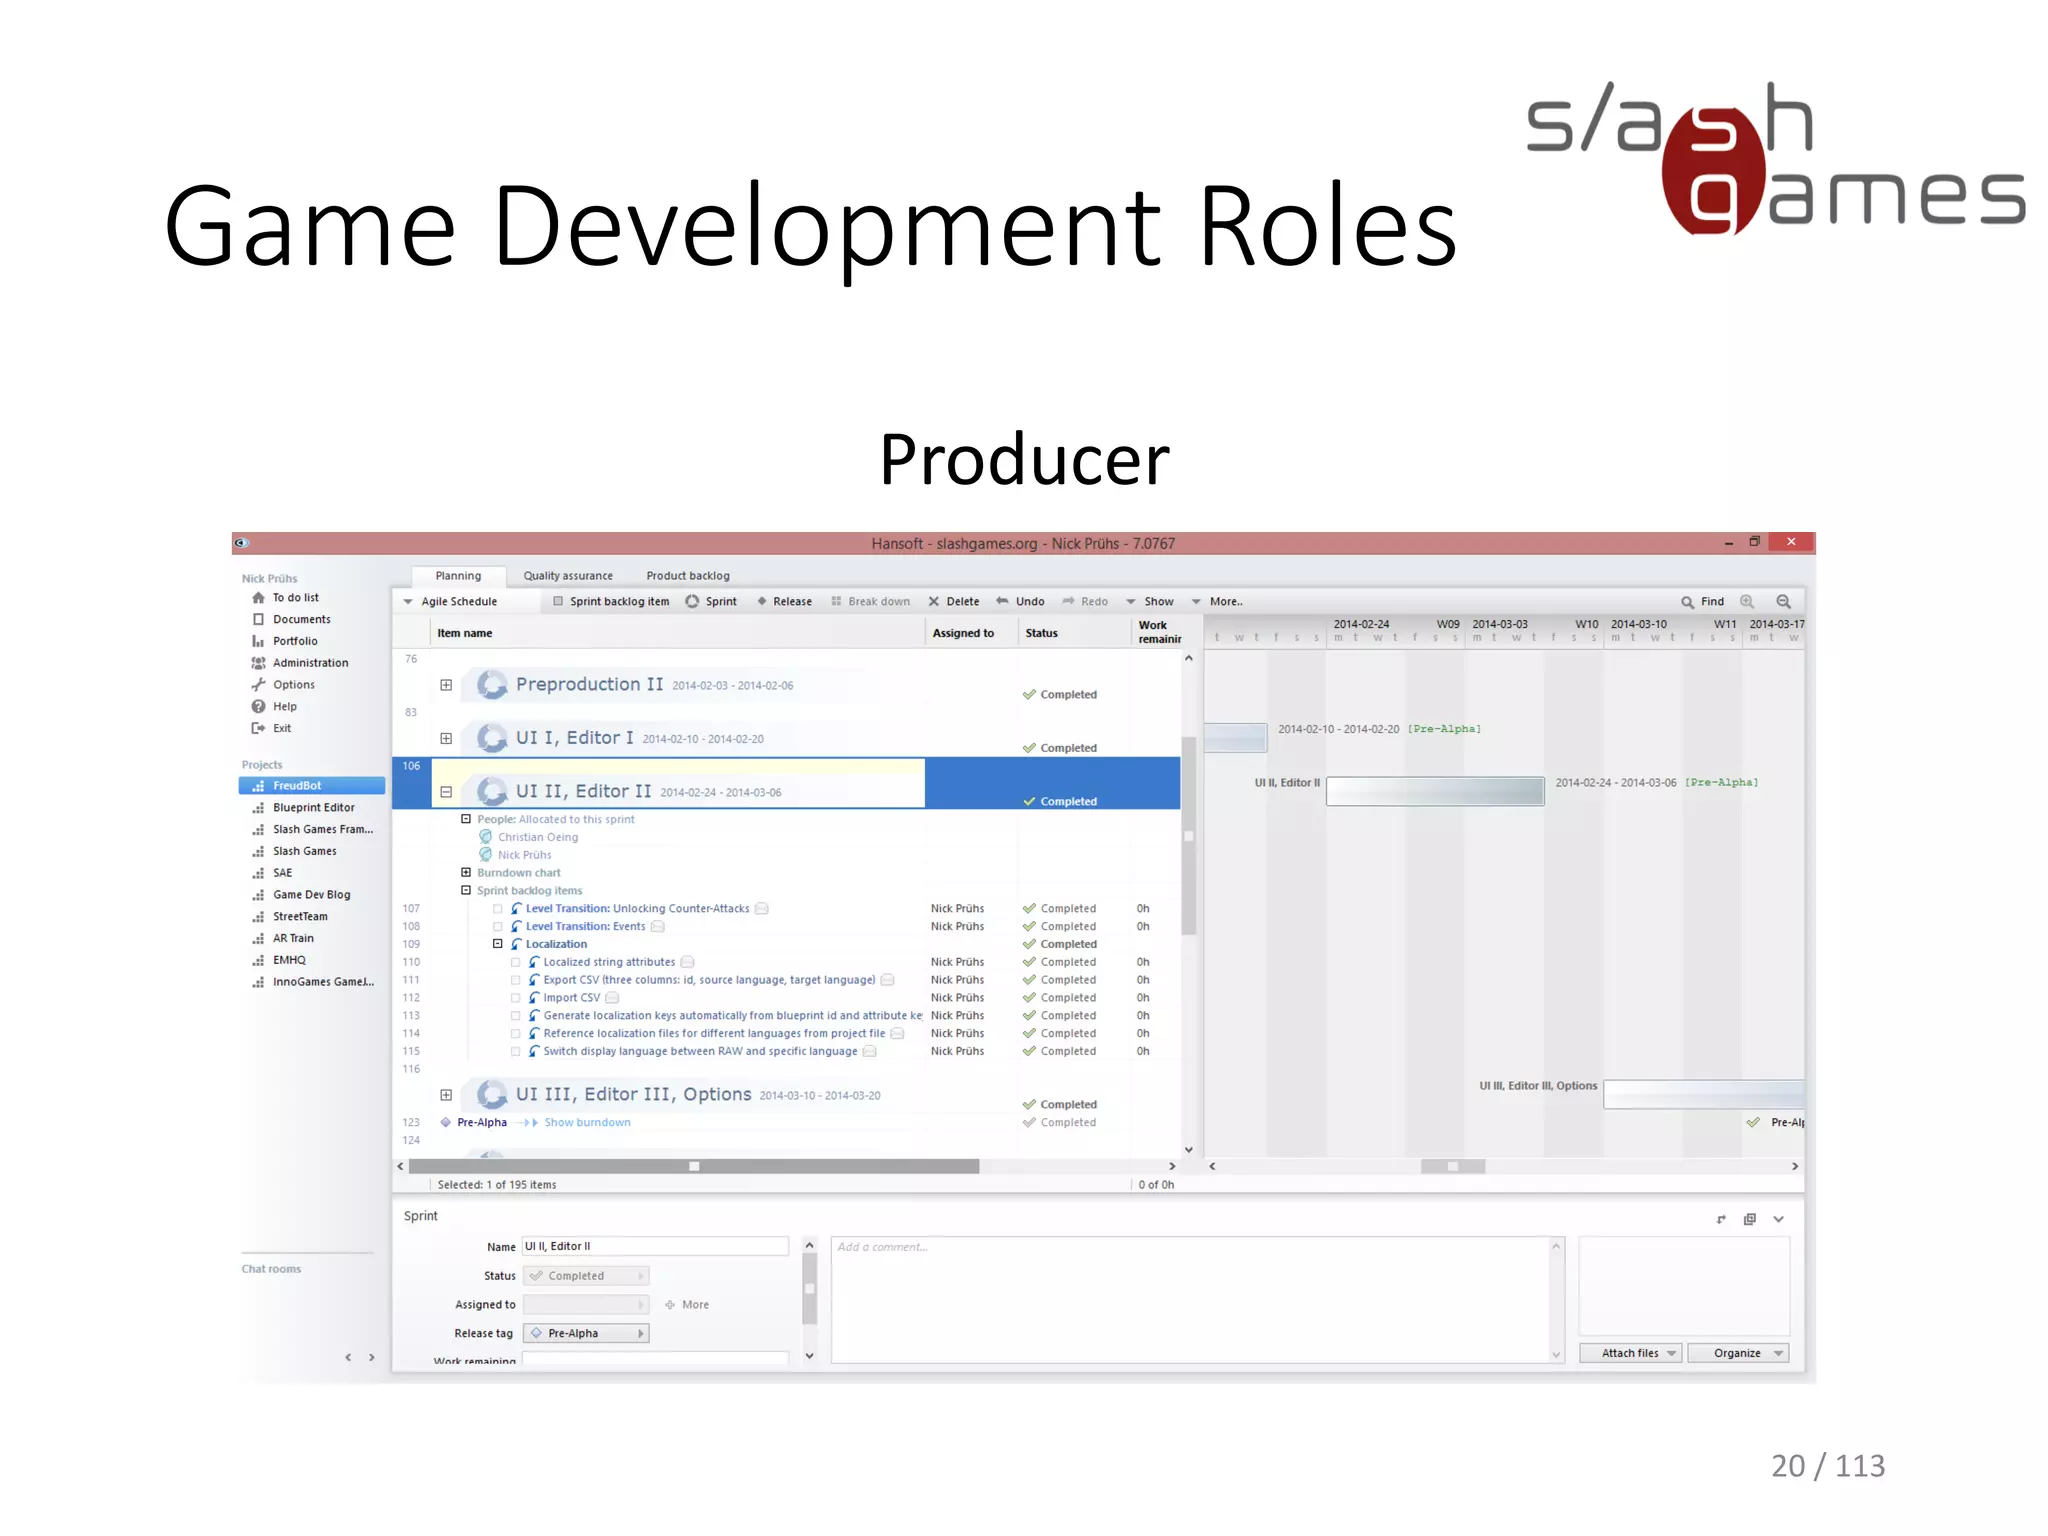This screenshot has width=2048, height=1536.
Task: Select the FreudBot project
Action: 312,786
